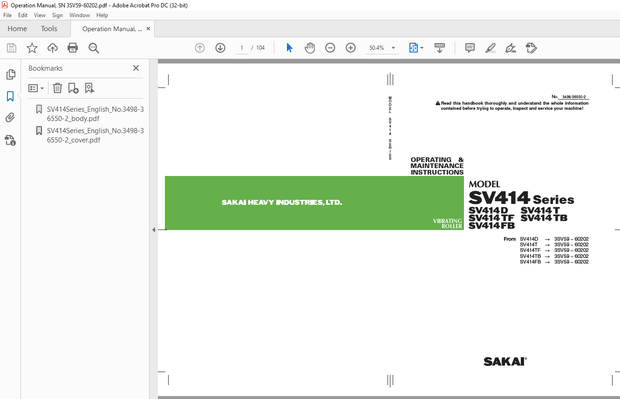Image resolution: width=620 pixels, height=399 pixels.
Task: Click SAKAI HEAVY INDUSTRIES, LTD. text
Action: tap(282, 202)
